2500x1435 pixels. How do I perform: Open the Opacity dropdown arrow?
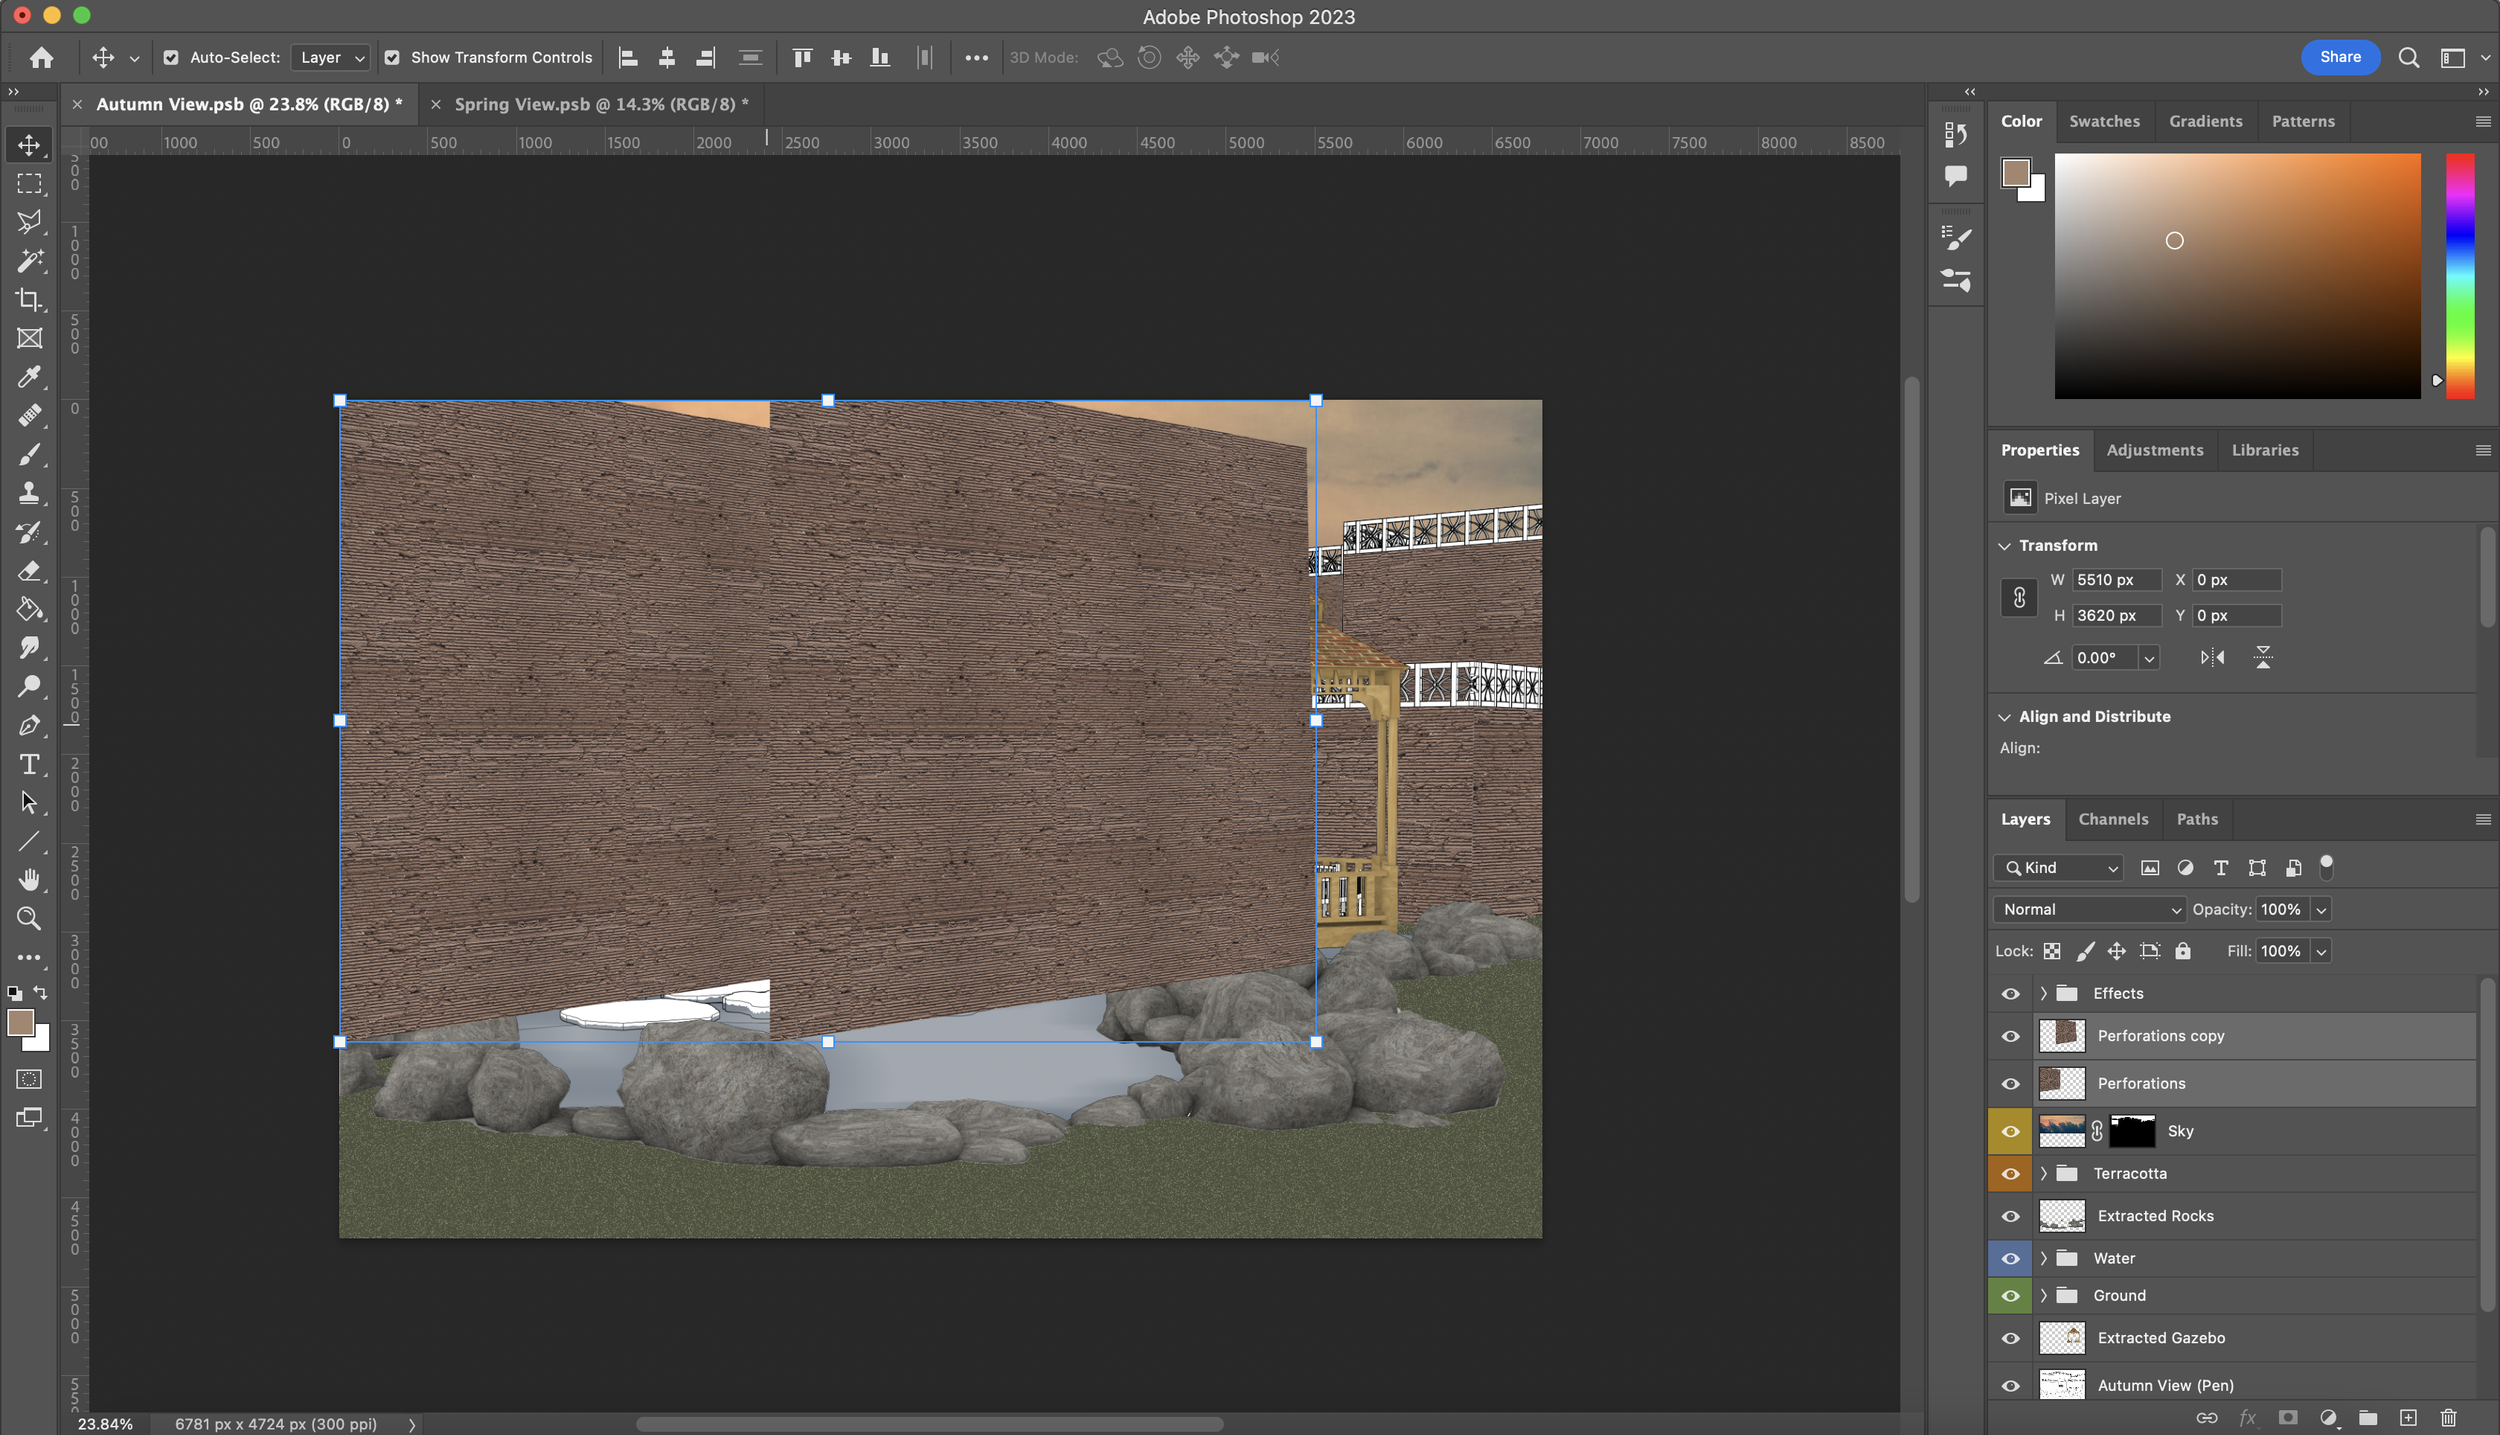coord(2321,910)
